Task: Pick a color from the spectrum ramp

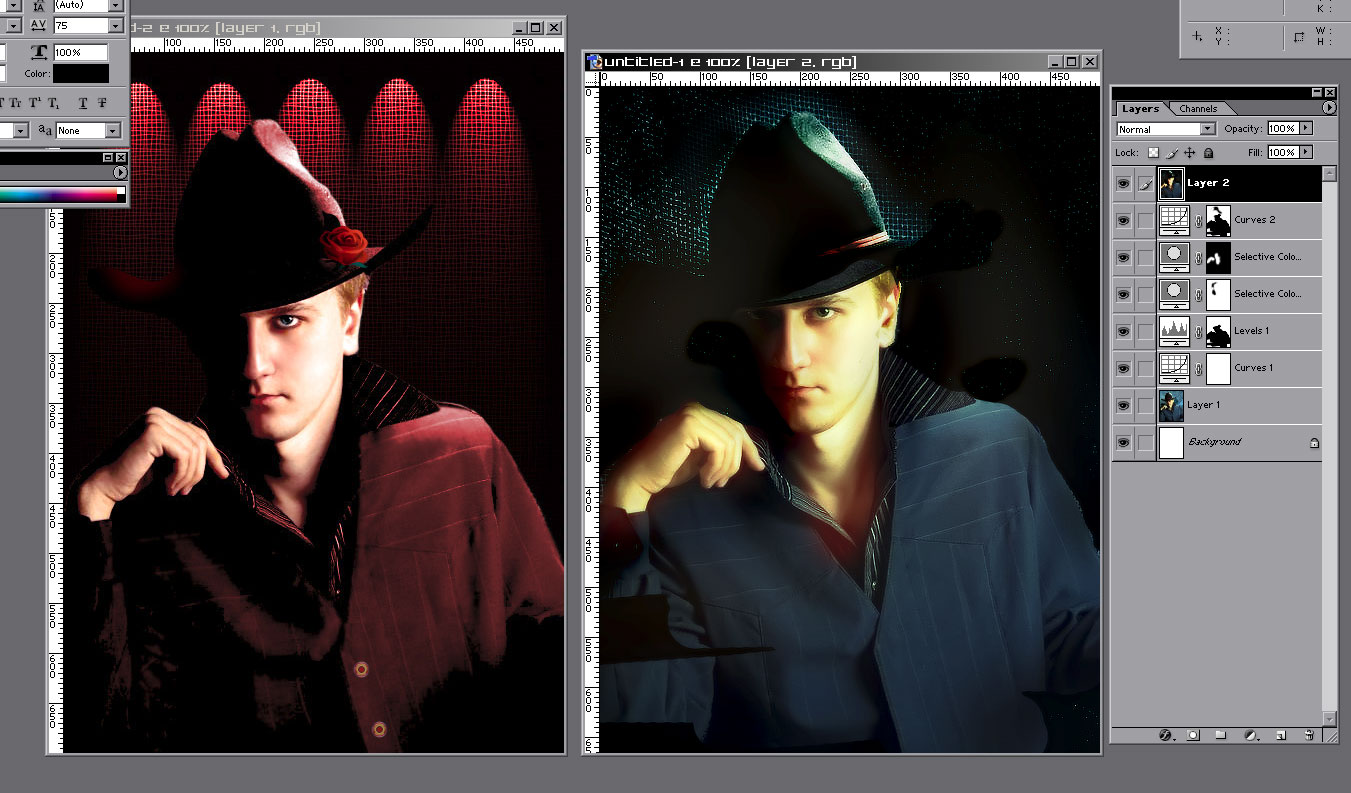Action: [60, 195]
